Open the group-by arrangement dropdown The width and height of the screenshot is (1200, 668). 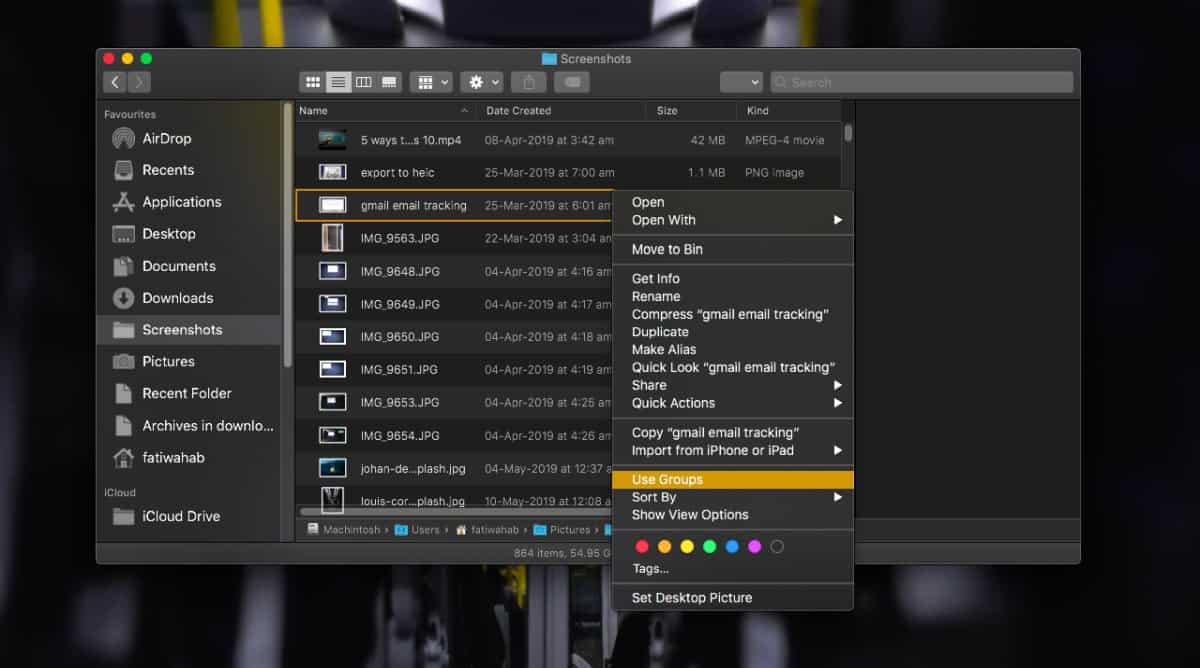pos(431,82)
